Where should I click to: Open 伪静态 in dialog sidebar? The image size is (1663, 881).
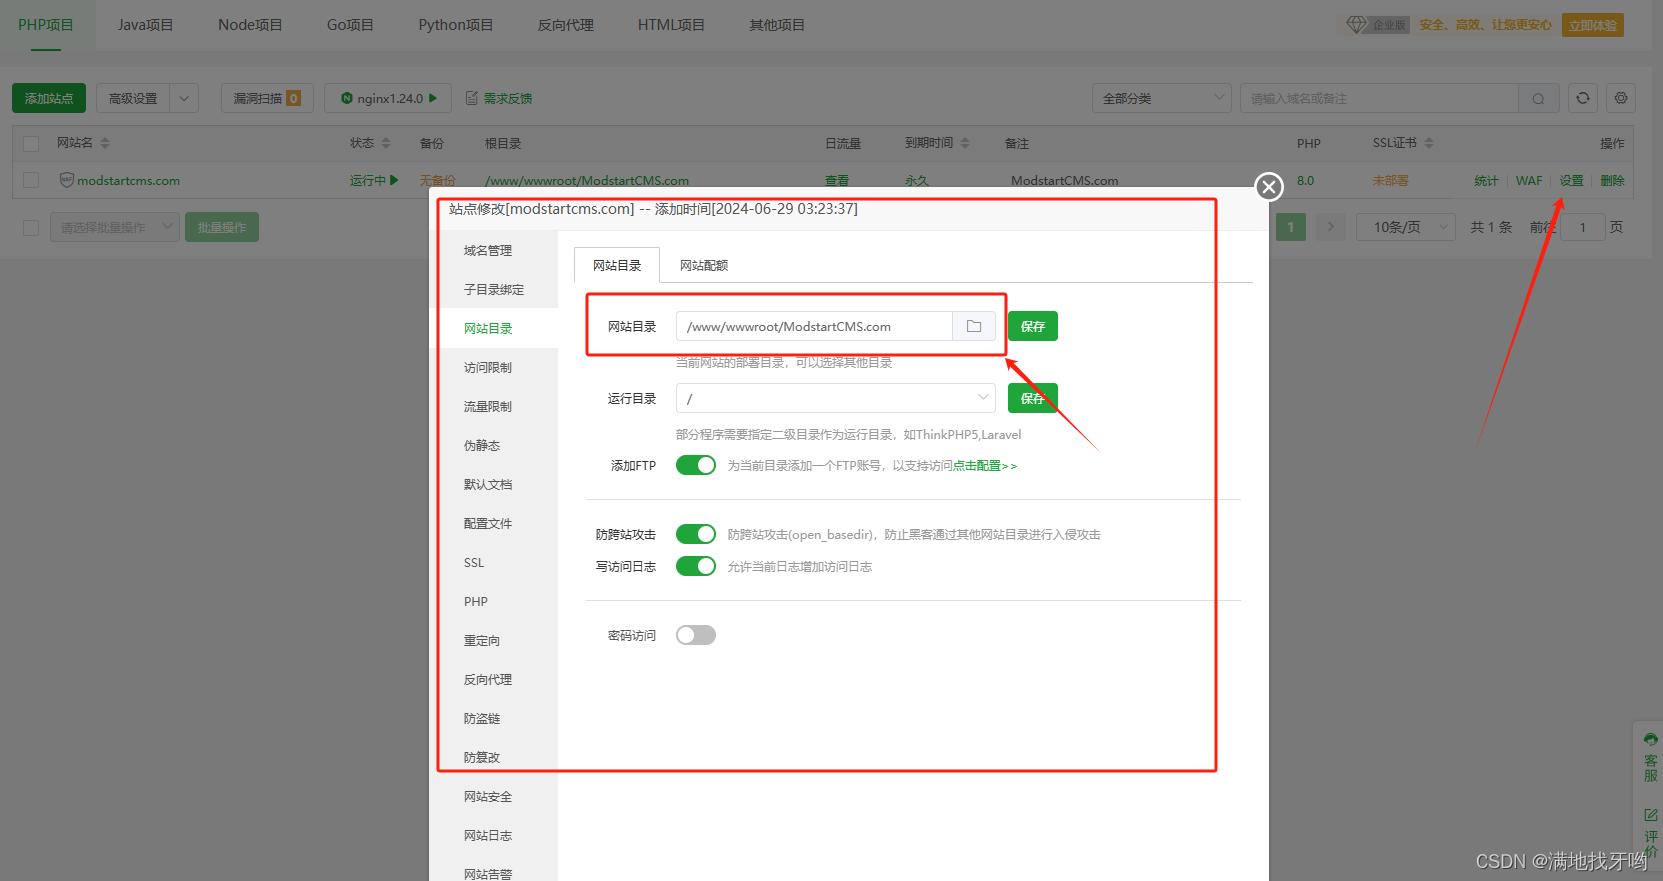(x=482, y=445)
